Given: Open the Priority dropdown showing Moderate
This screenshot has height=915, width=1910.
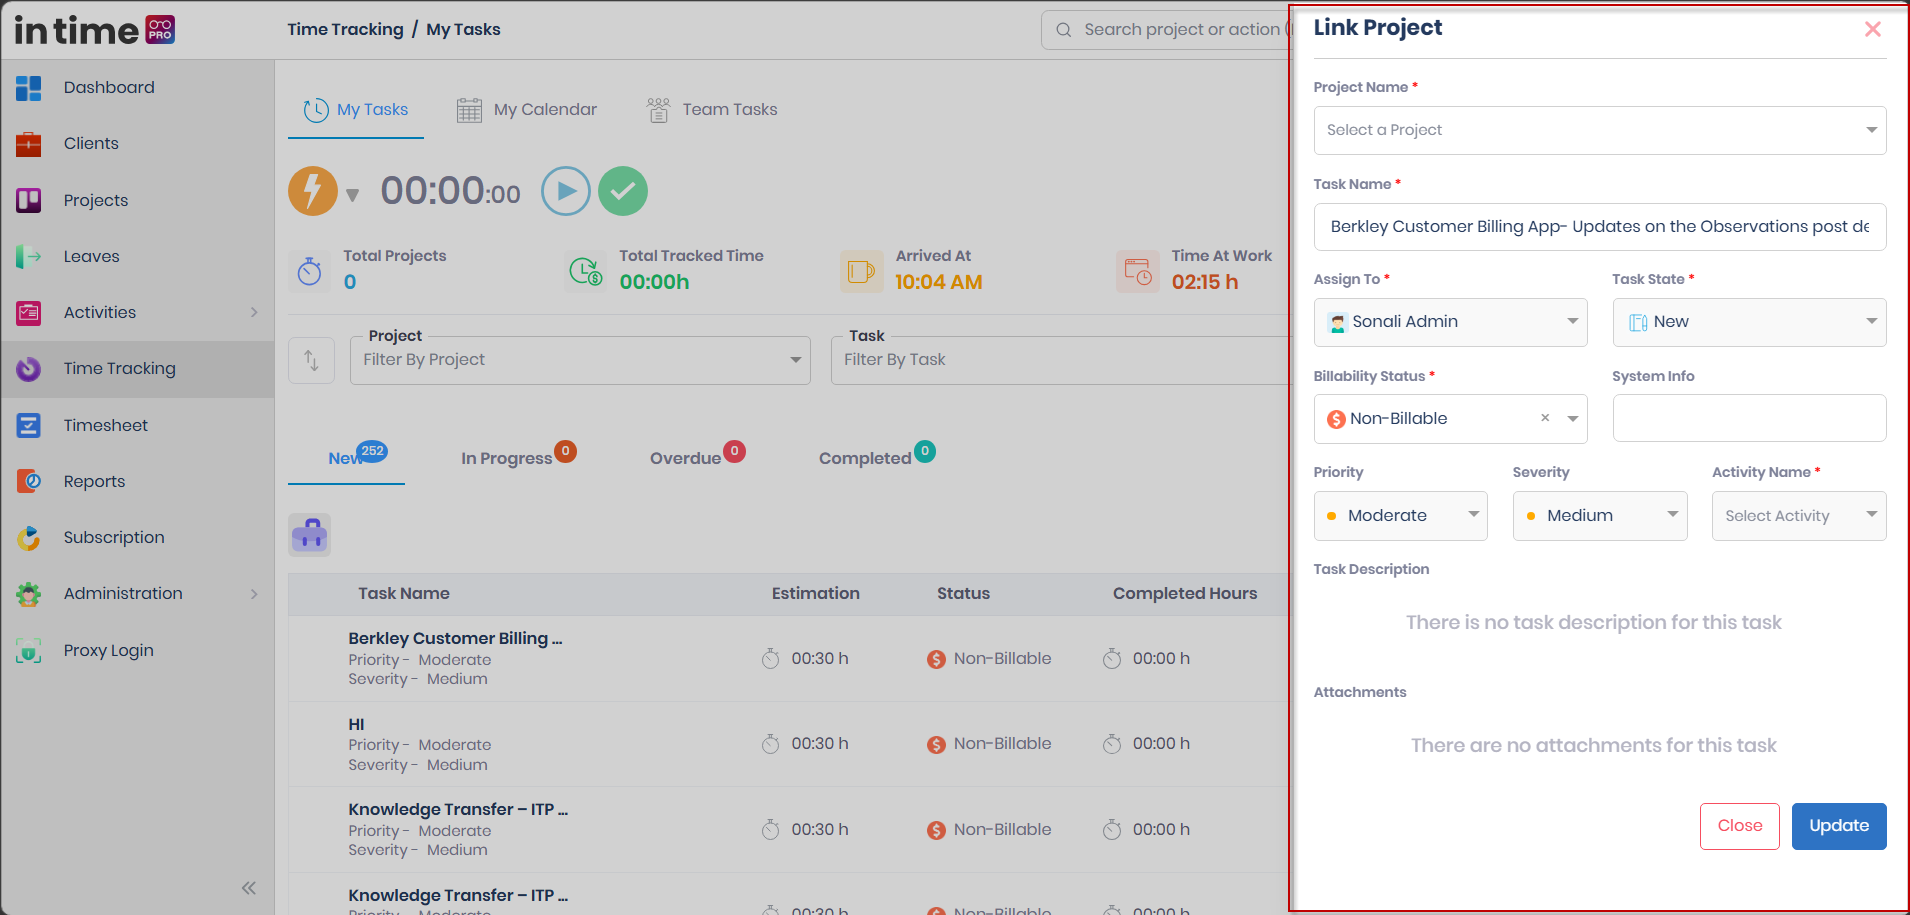Looking at the screenshot, I should pos(1400,516).
